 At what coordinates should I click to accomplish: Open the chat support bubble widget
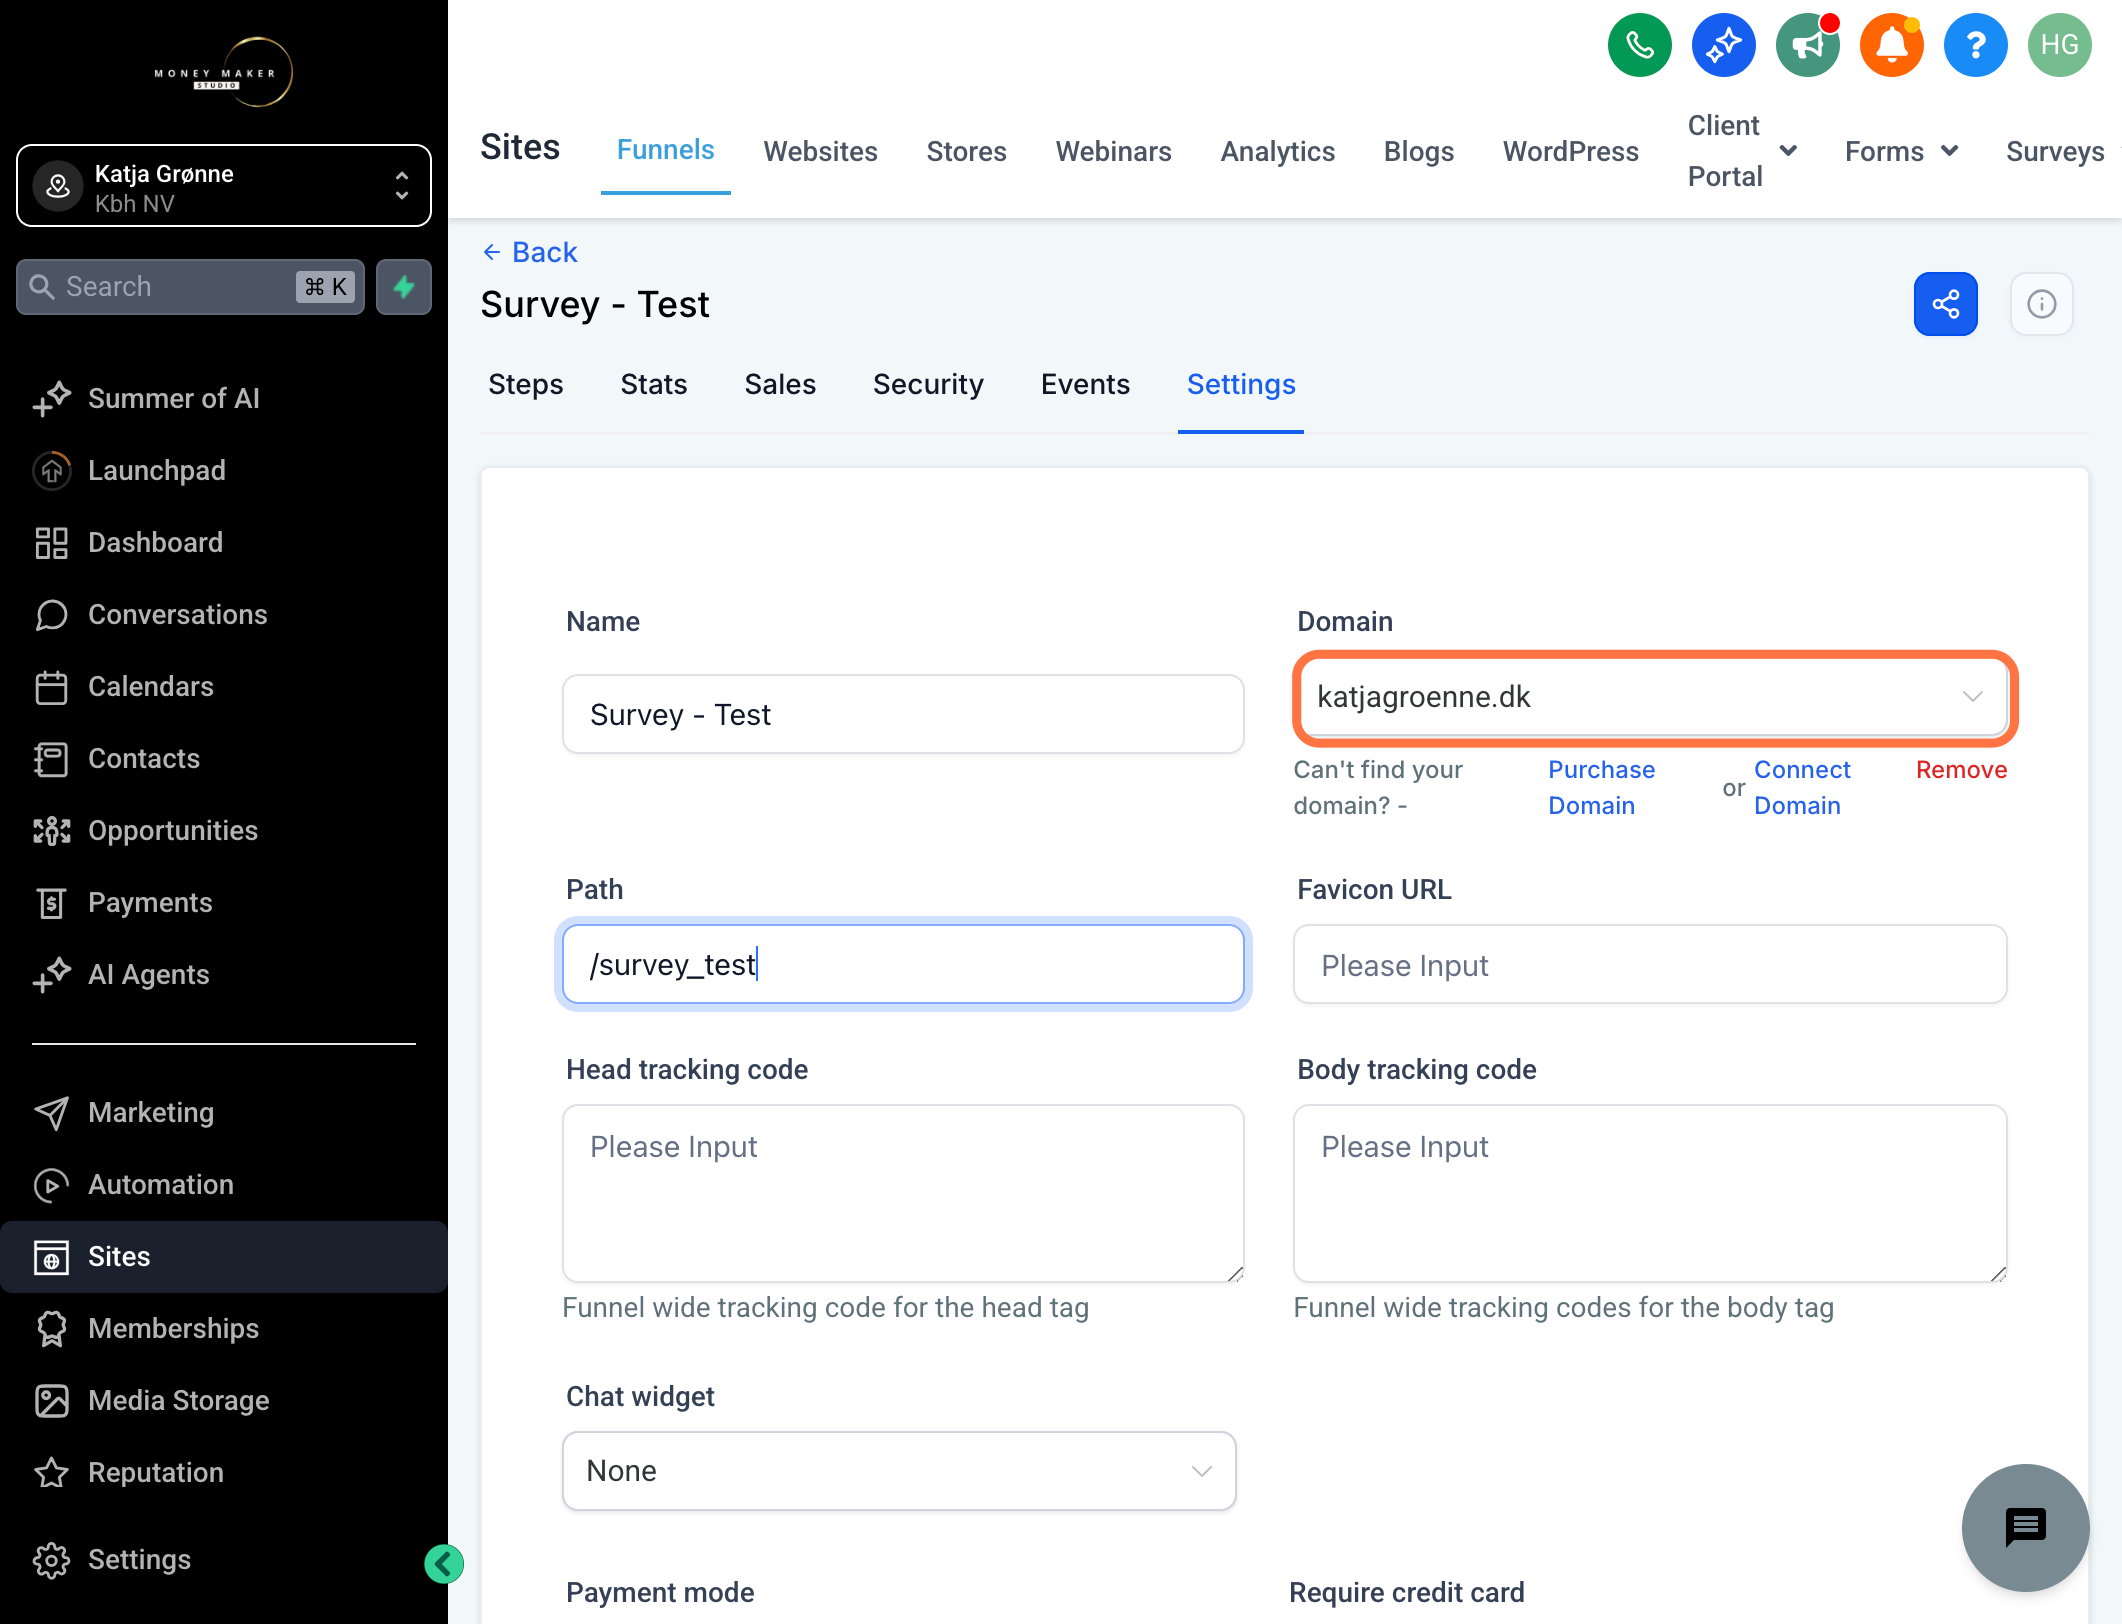pyautogui.click(x=2025, y=1527)
